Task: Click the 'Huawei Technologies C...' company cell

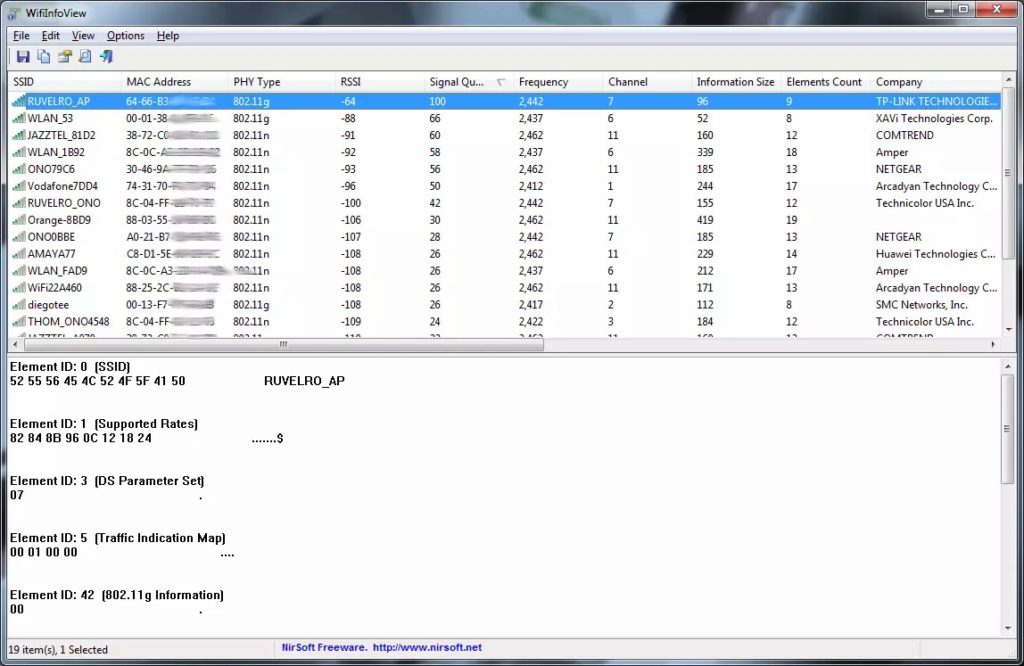Action: pos(936,254)
